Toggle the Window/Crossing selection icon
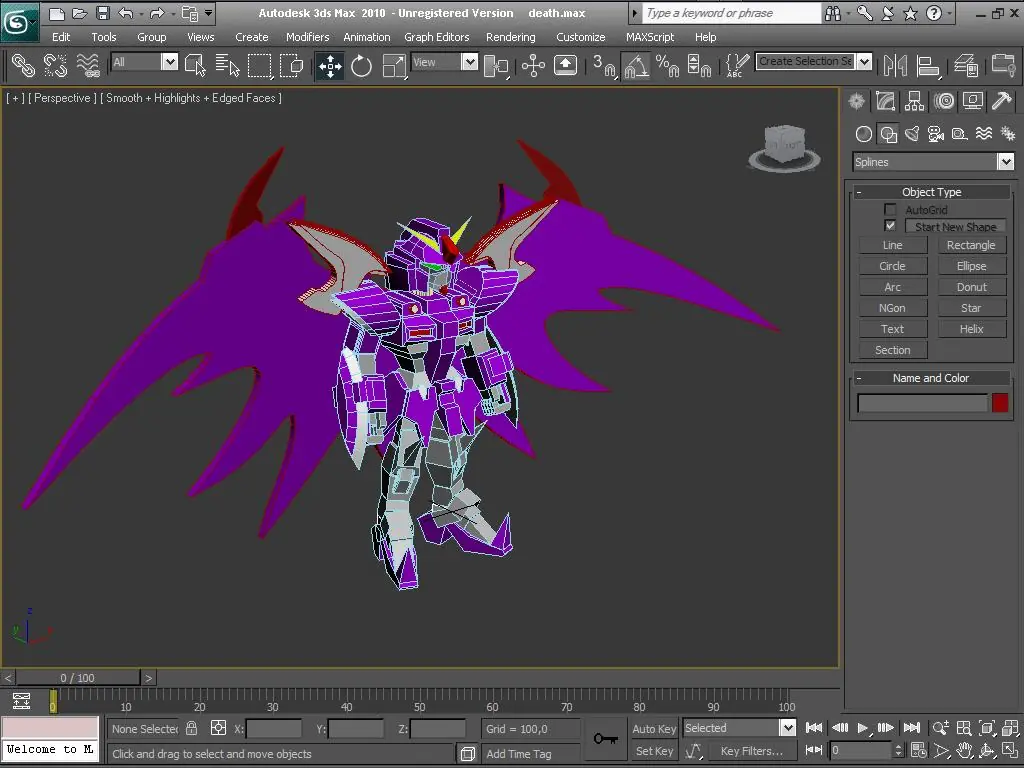Image resolution: width=1024 pixels, height=768 pixels. point(291,65)
